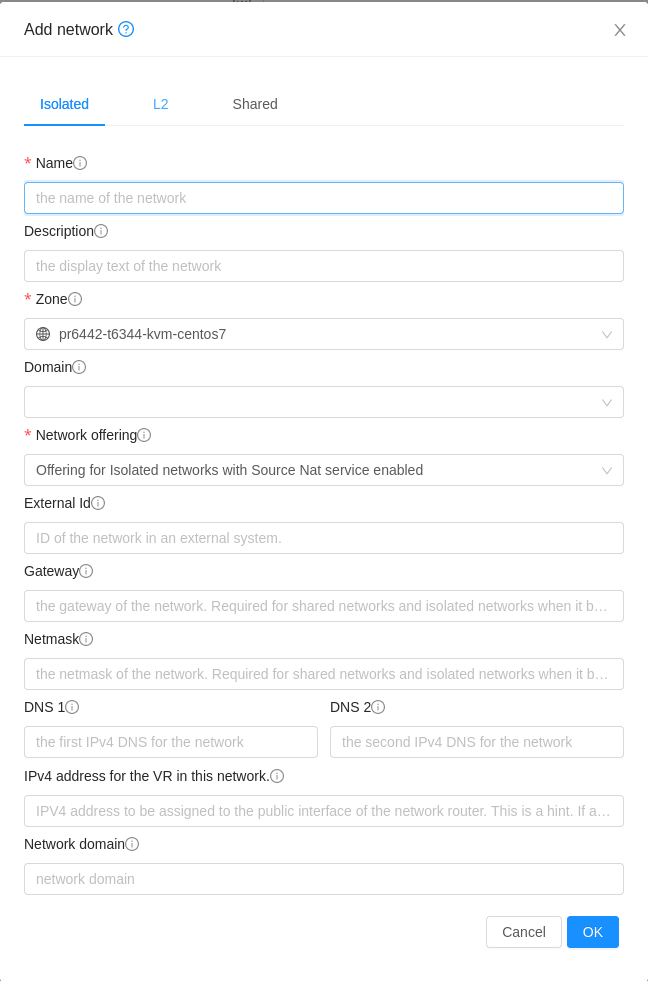The width and height of the screenshot is (648, 981).
Task: Click inside the Name input field
Action: click(323, 198)
